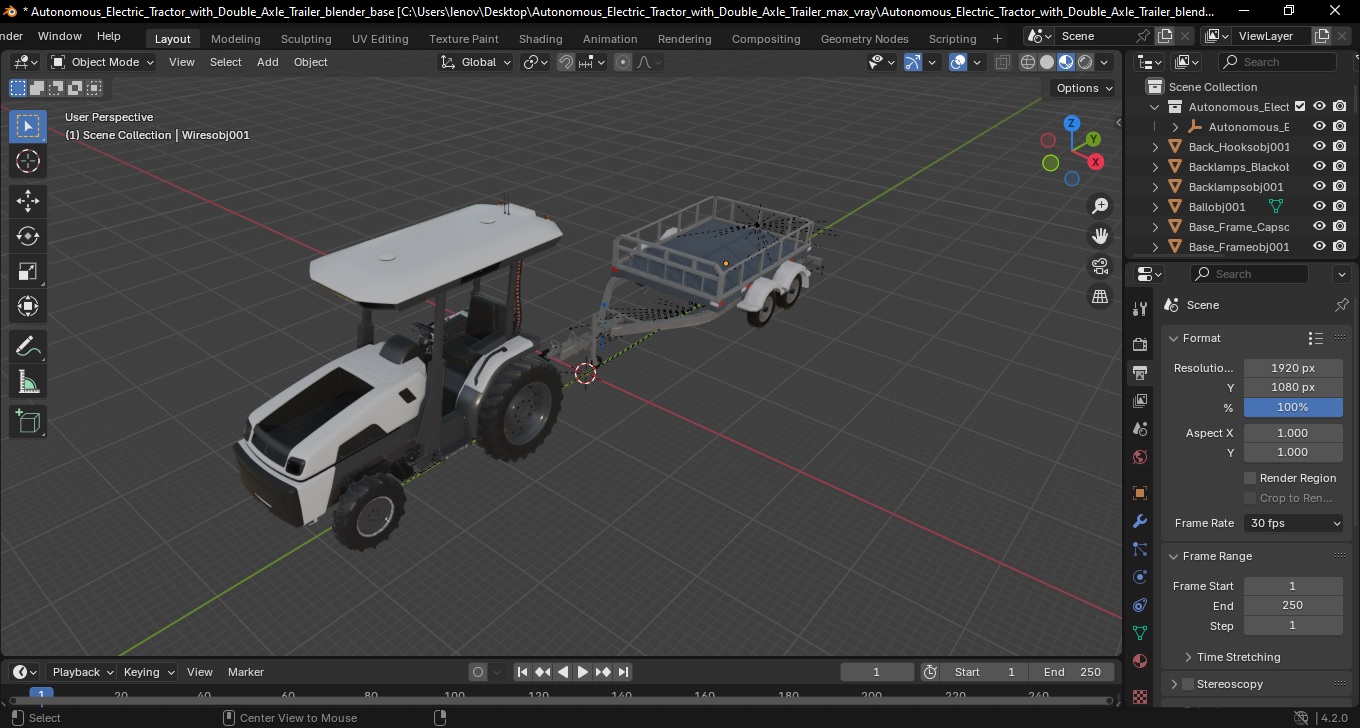The width and height of the screenshot is (1360, 728).
Task: Expand the Time Stretching subpanel
Action: pyautogui.click(x=1187, y=657)
